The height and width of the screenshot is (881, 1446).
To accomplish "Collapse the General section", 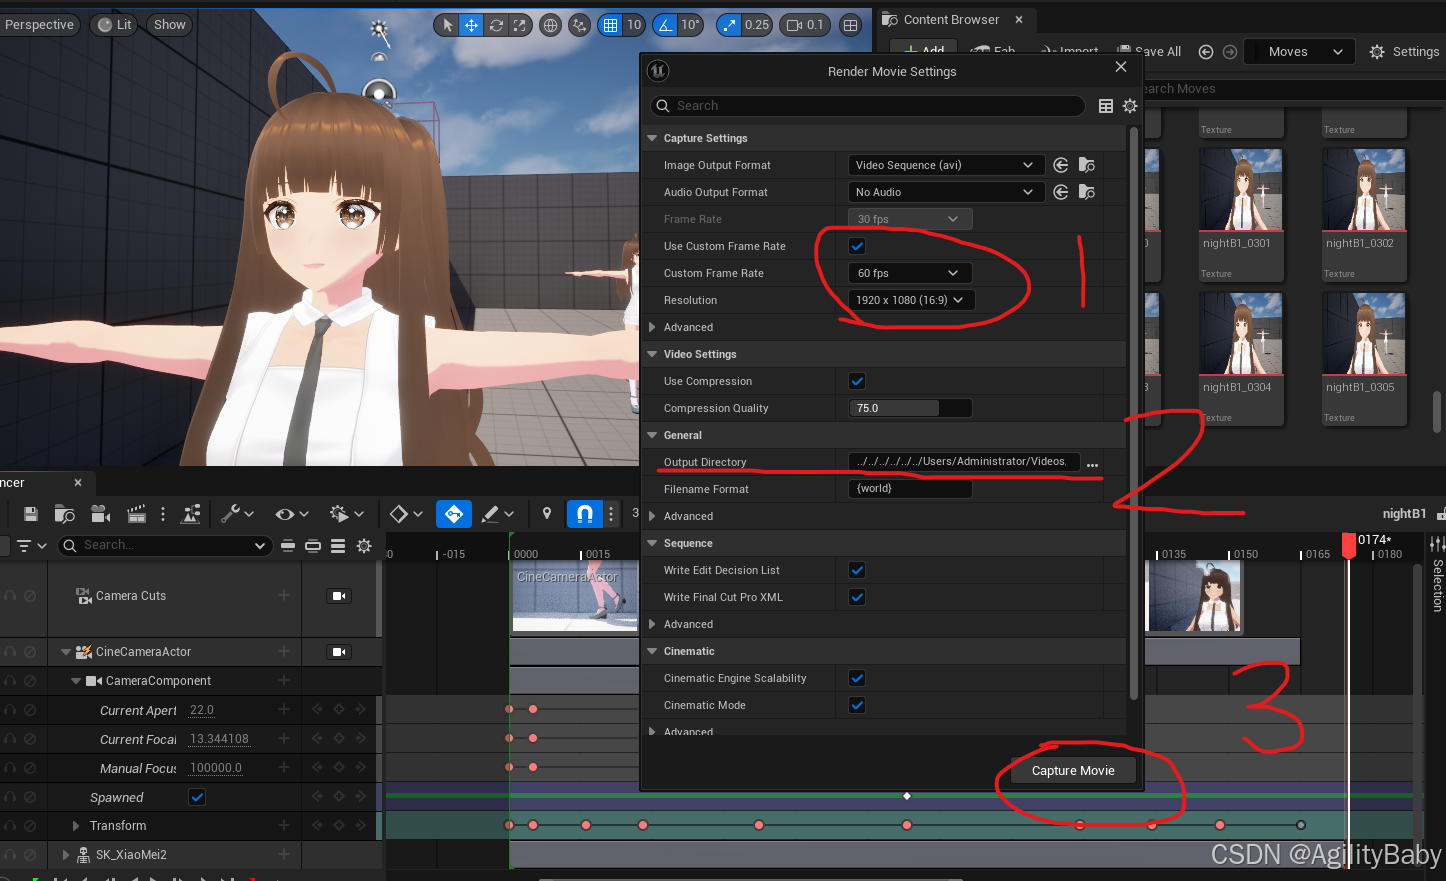I will coord(652,435).
